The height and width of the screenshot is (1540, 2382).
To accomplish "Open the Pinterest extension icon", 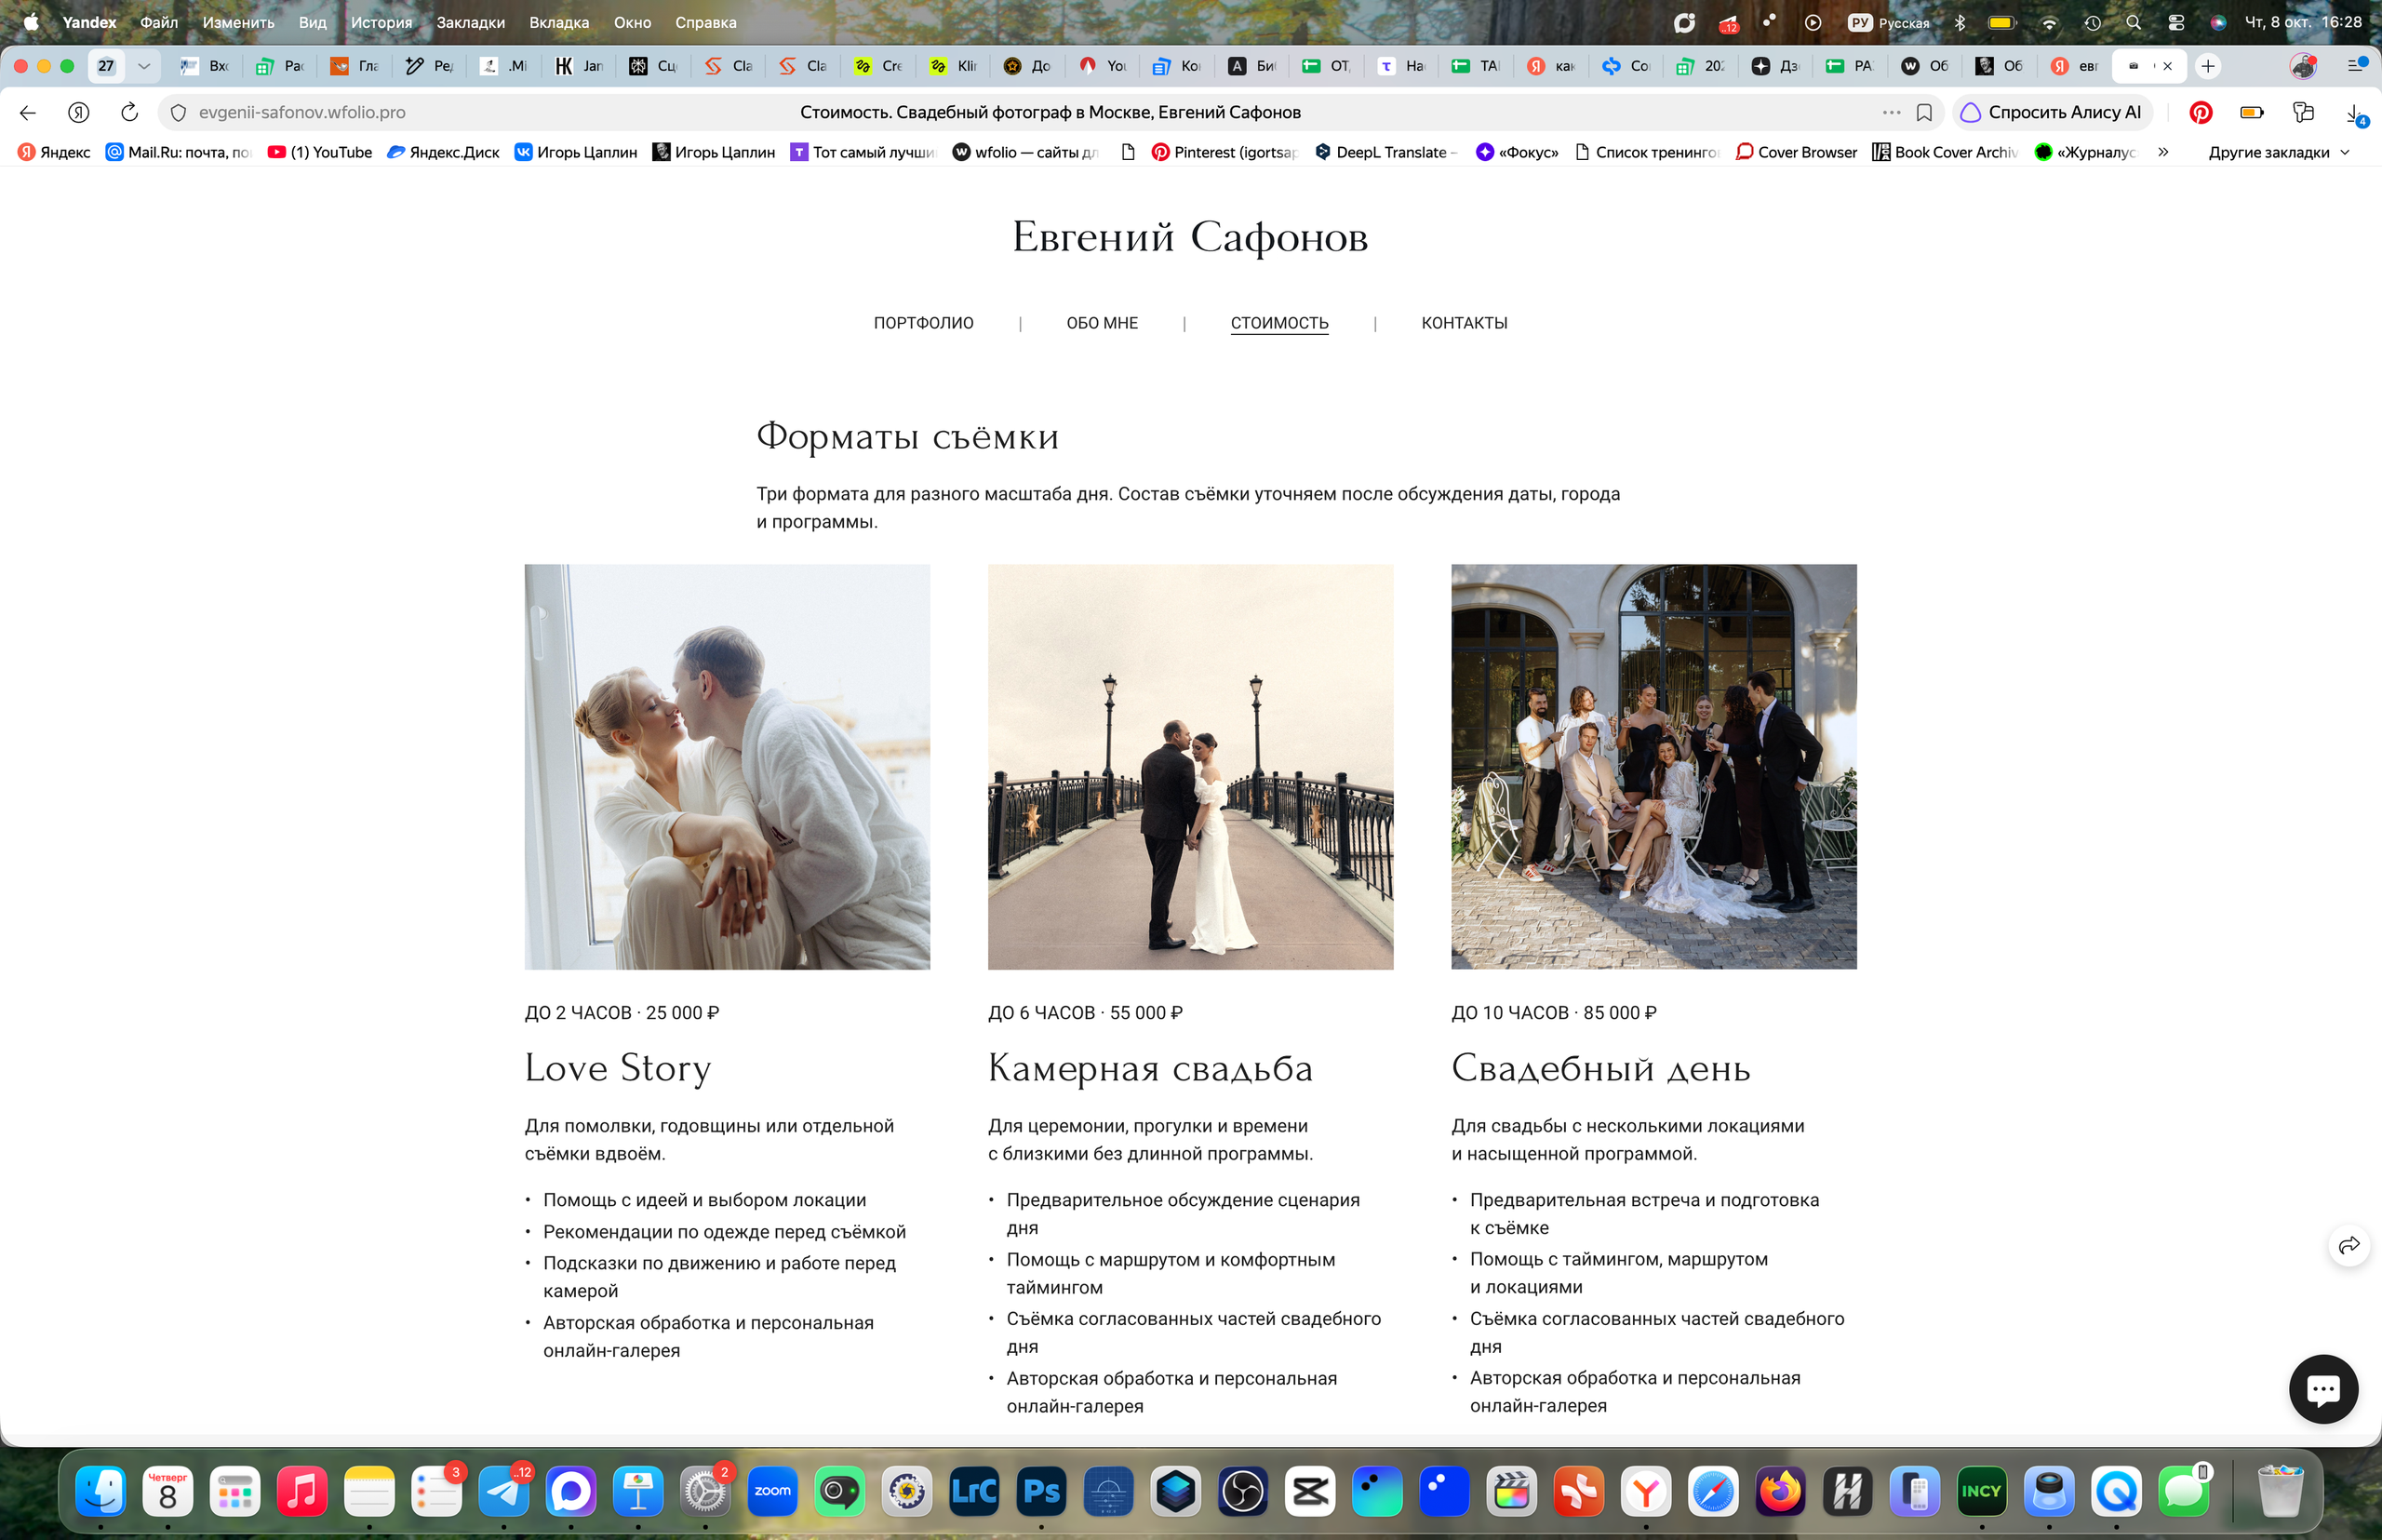I will point(2200,112).
